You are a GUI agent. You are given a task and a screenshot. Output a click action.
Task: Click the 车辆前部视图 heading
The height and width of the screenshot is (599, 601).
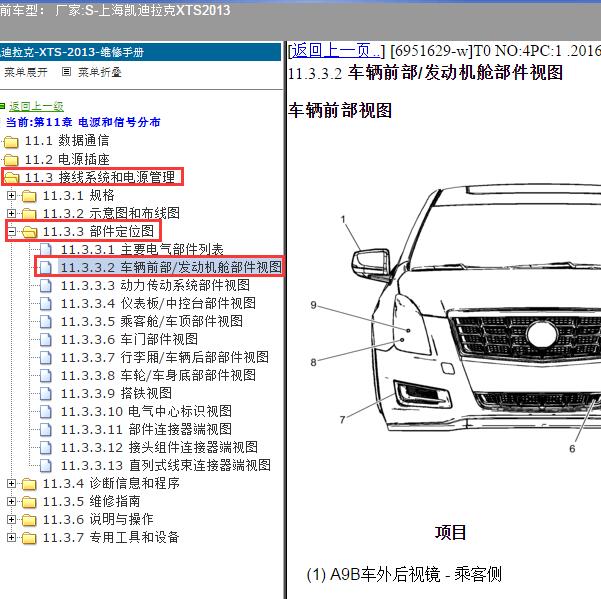click(340, 110)
